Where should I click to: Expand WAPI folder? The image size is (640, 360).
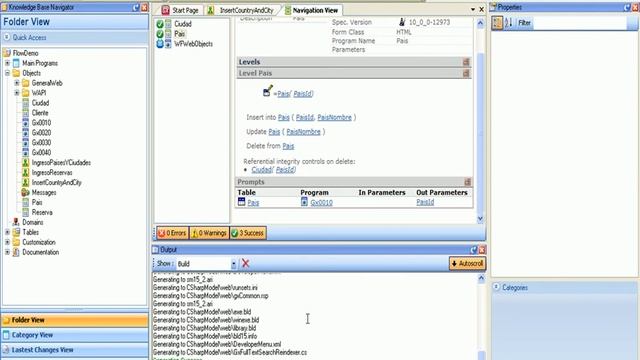coord(17,93)
